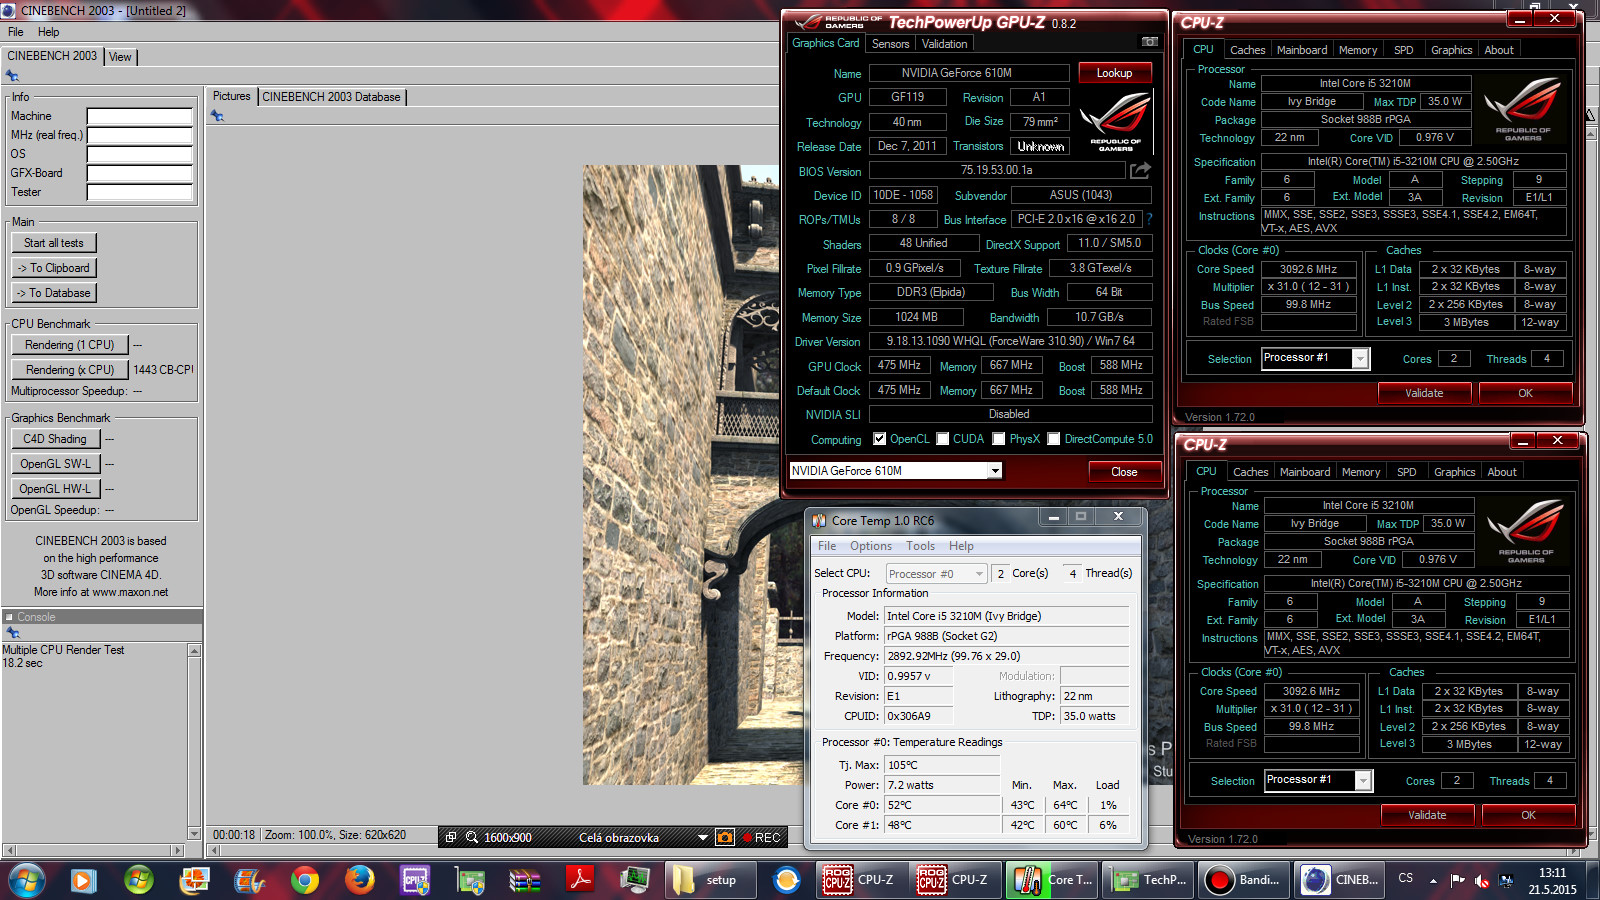
Task: Open WinRAR taskbar icon
Action: pos(524,880)
